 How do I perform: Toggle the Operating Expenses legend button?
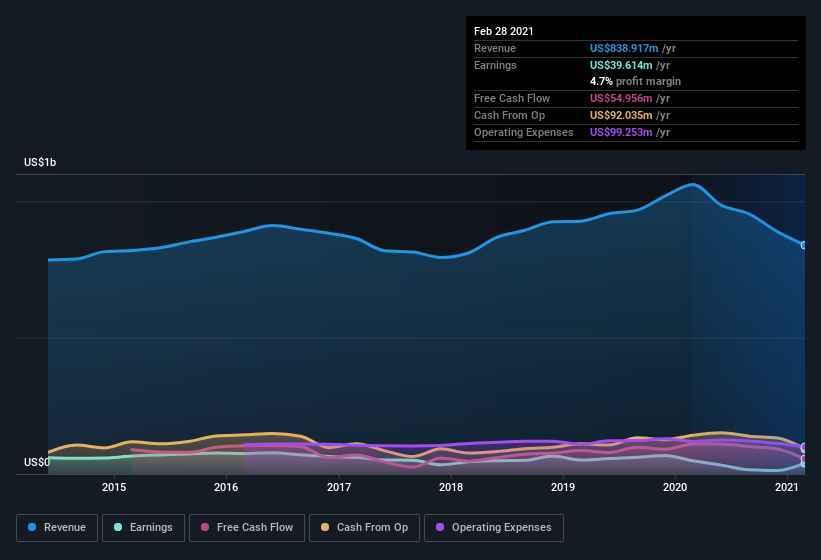pyautogui.click(x=494, y=528)
